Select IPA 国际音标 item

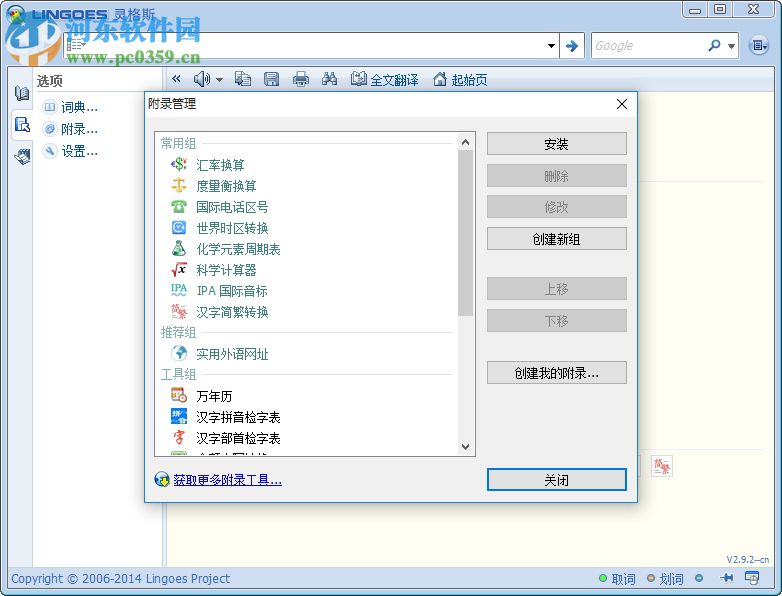pyautogui.click(x=232, y=291)
